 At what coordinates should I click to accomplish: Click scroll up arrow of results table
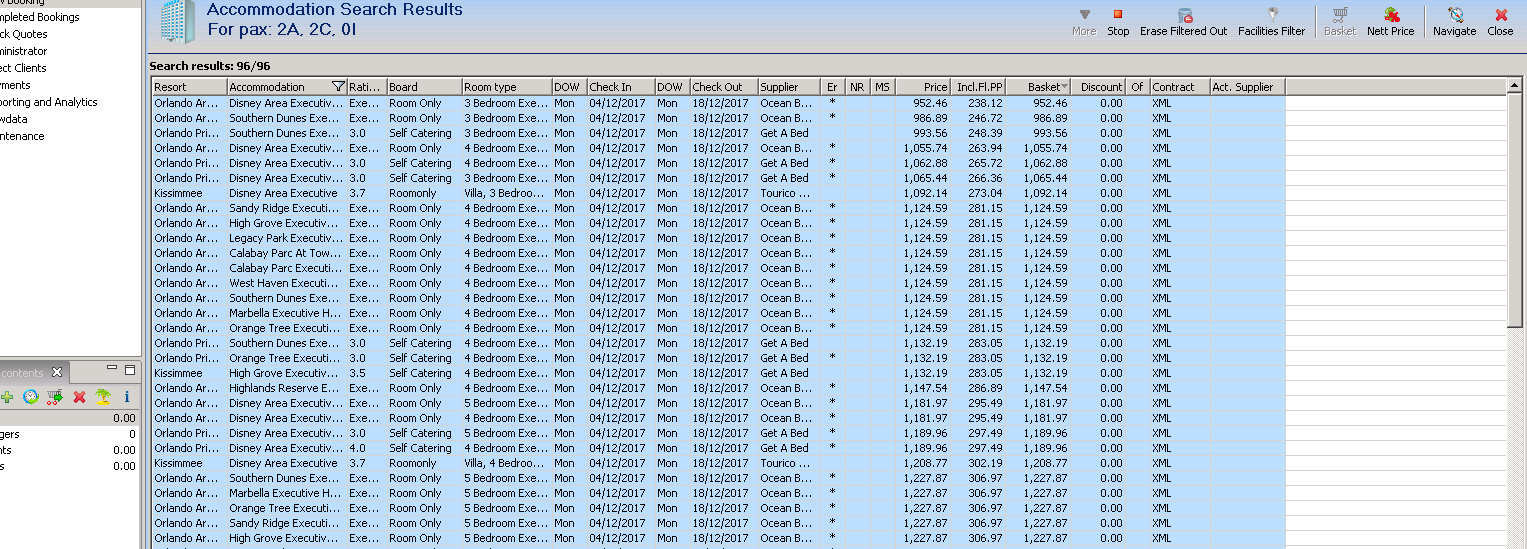[x=1516, y=87]
